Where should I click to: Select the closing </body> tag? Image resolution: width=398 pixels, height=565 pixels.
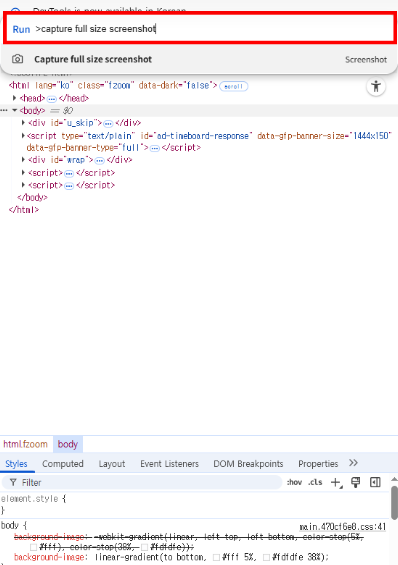coord(32,197)
